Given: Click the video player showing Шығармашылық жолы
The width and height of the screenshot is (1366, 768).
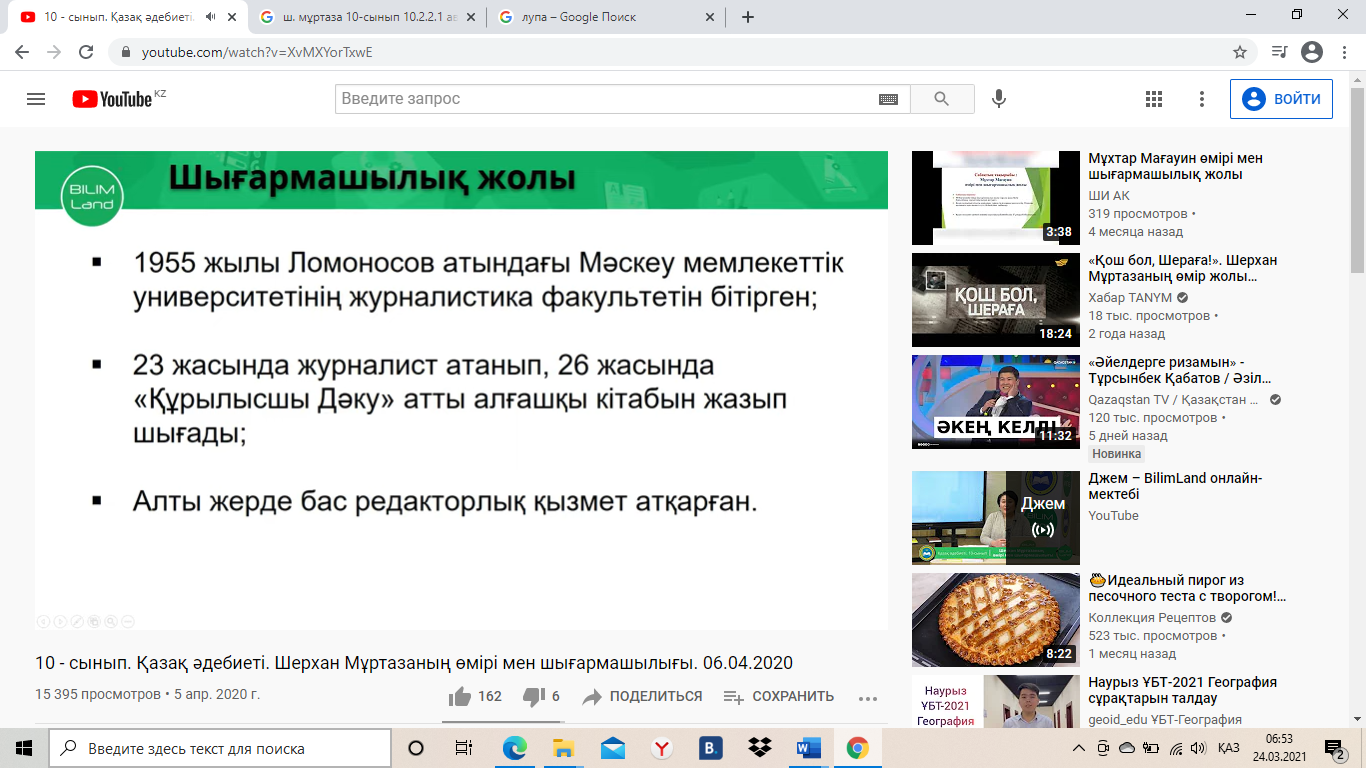Looking at the screenshot, I should pyautogui.click(x=461, y=390).
